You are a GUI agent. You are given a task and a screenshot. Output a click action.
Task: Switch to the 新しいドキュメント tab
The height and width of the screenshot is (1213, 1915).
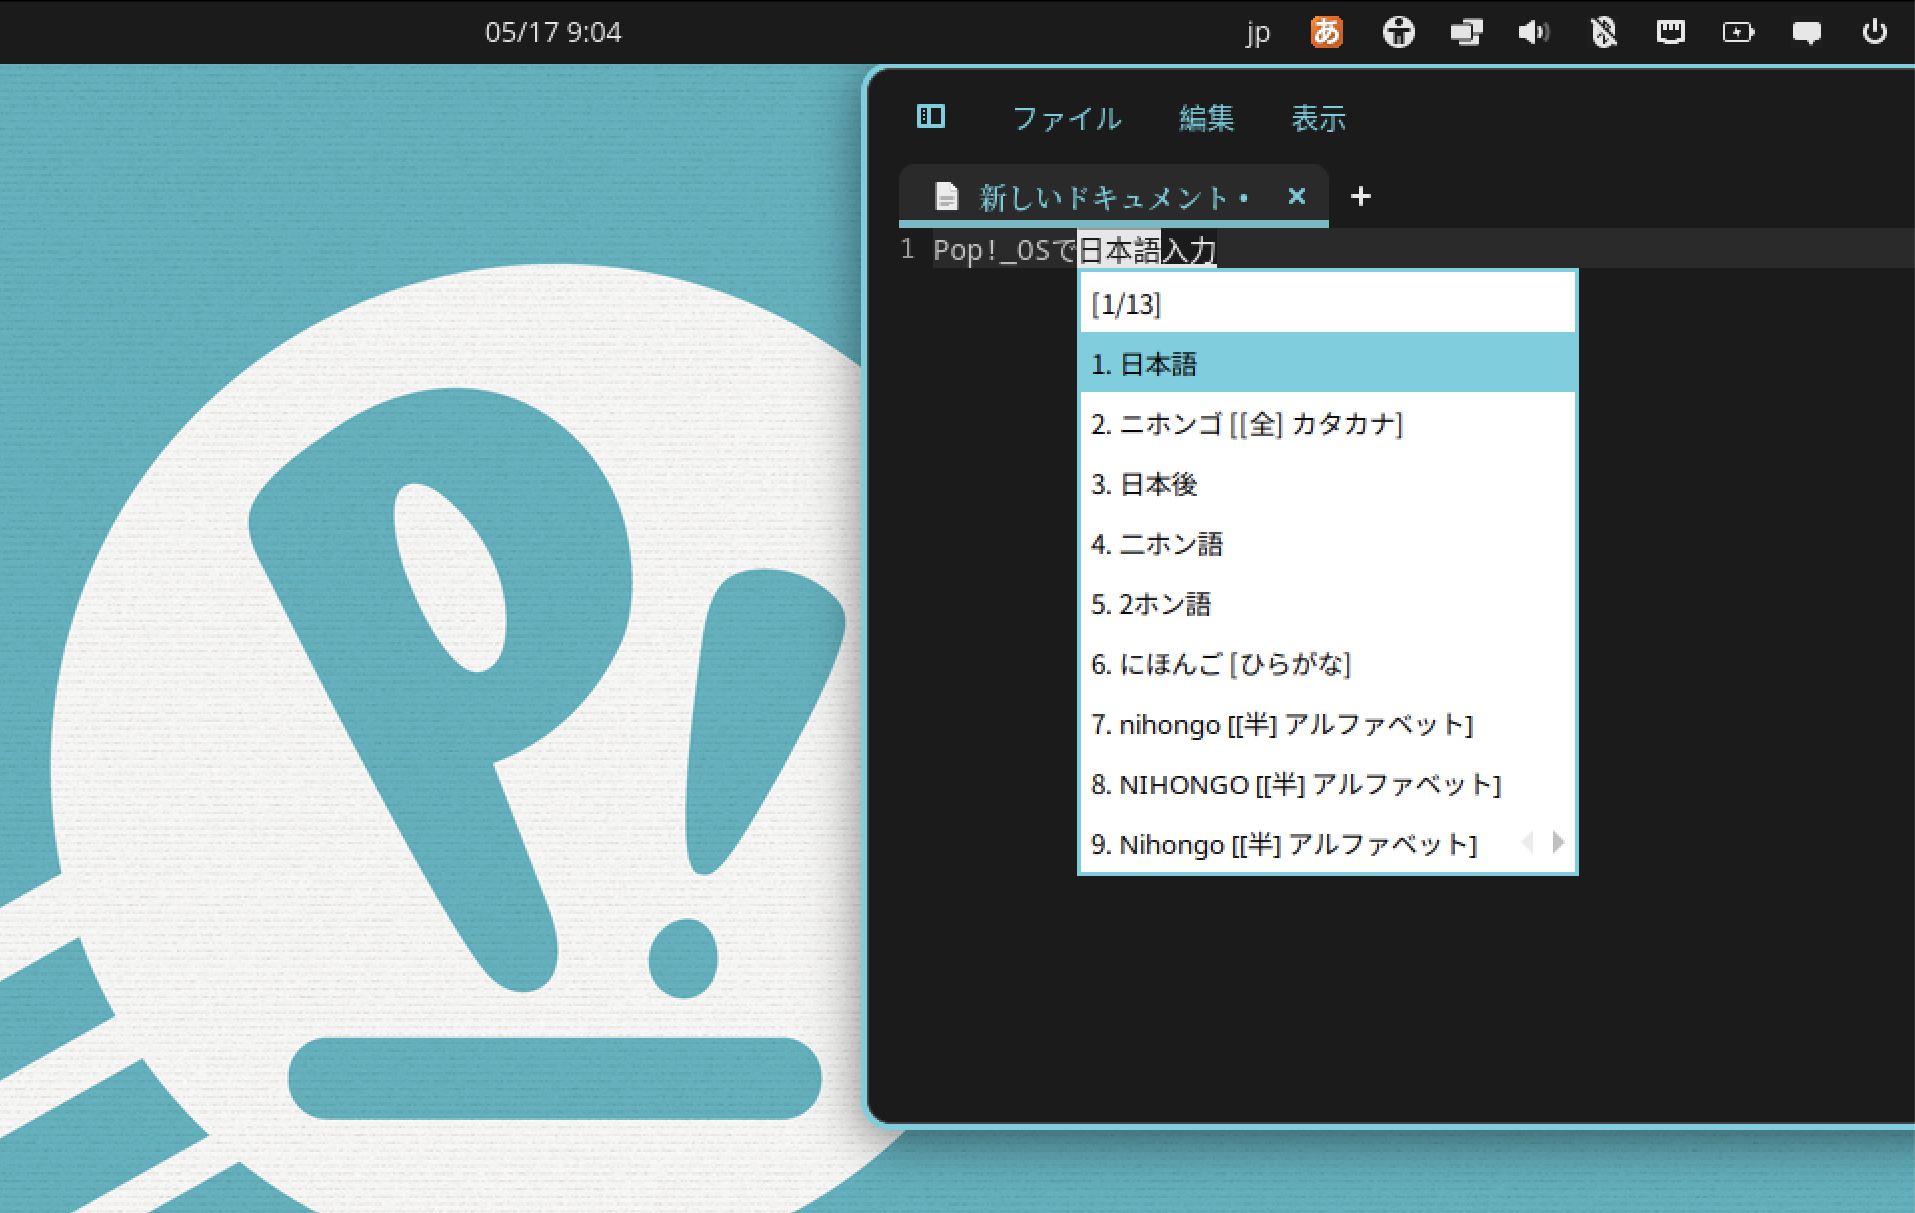click(x=1113, y=196)
